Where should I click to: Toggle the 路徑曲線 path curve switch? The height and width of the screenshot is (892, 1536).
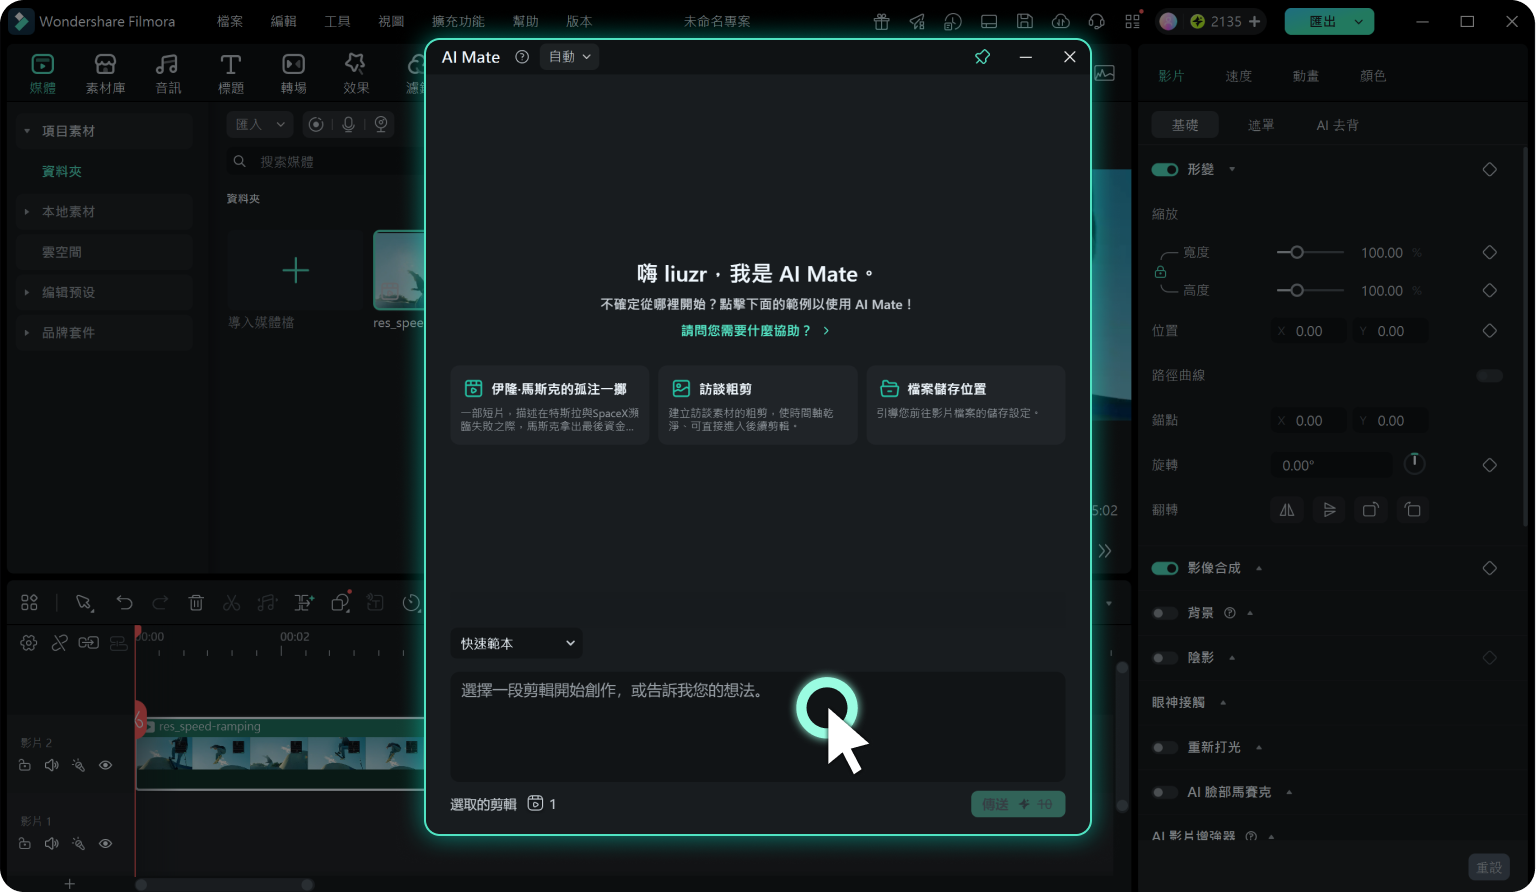click(1490, 376)
